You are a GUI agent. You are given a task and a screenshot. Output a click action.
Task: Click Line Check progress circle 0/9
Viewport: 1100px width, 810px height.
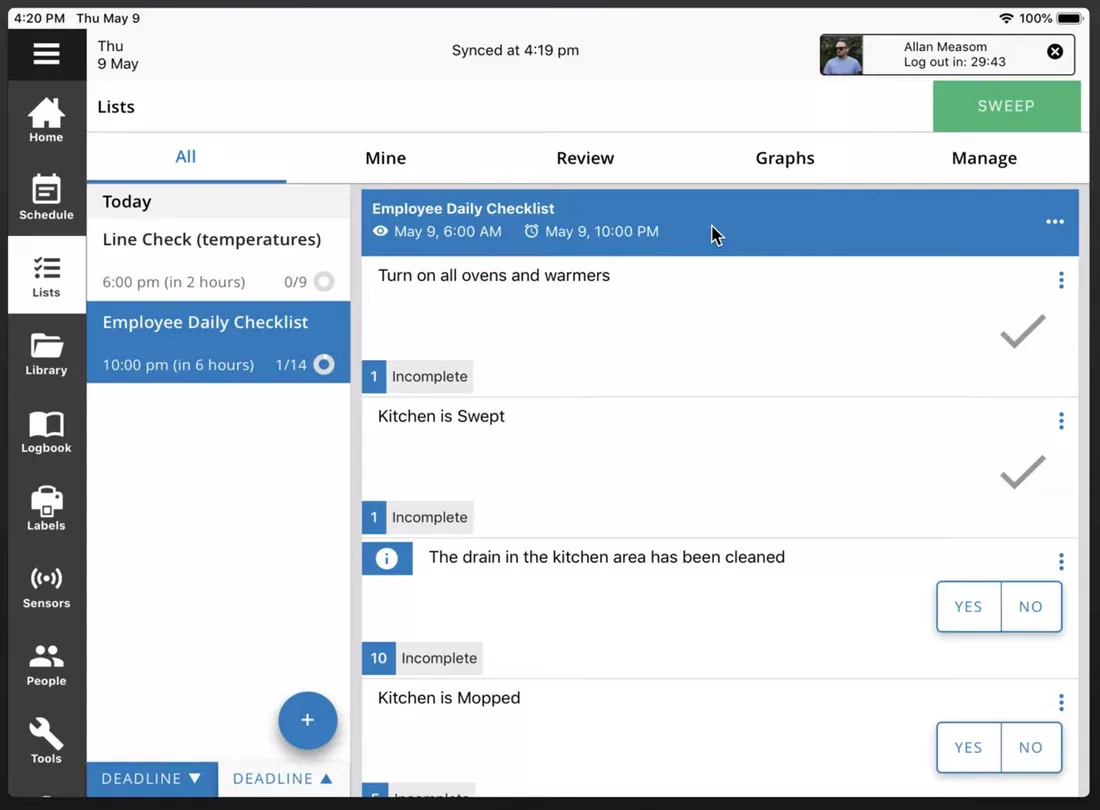323,282
